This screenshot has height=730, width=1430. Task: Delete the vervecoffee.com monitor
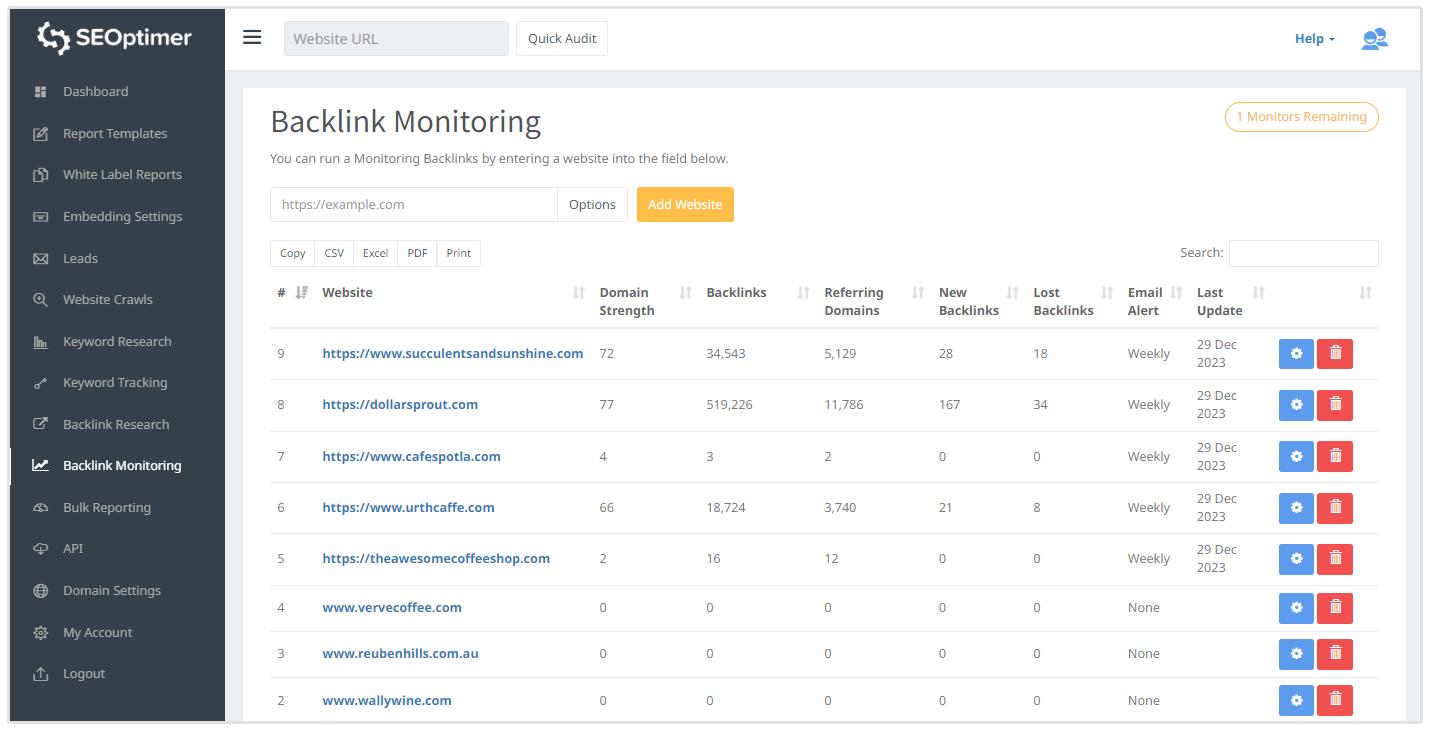pos(1335,608)
